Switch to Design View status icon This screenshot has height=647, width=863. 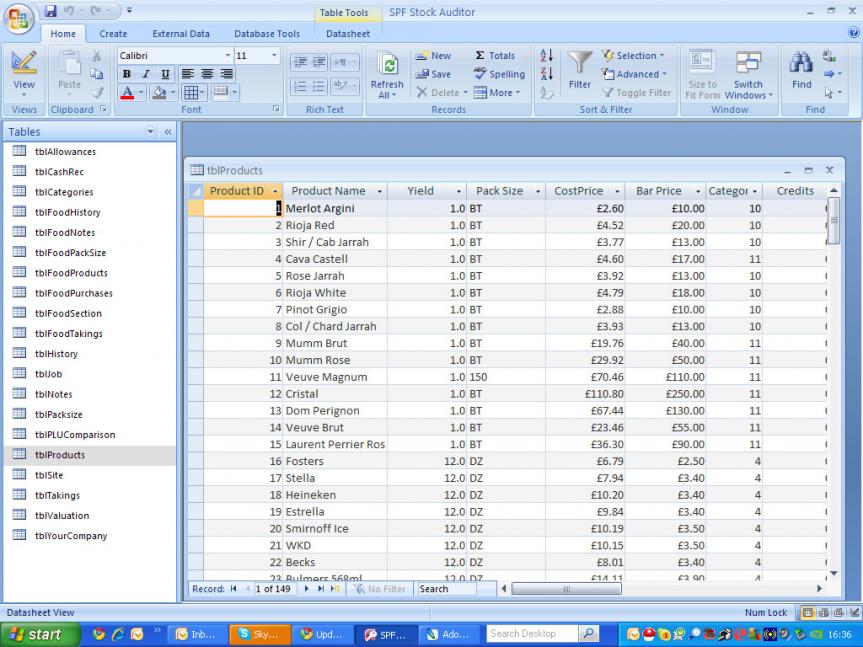(x=854, y=612)
